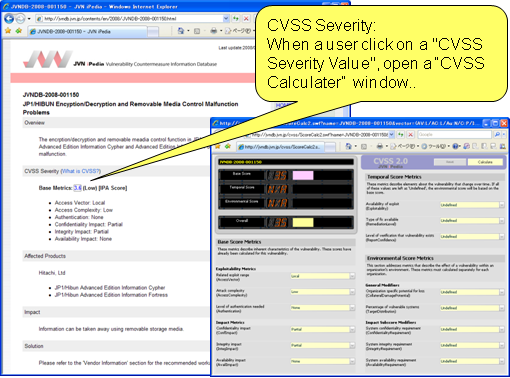The height and width of the screenshot is (378, 510).
Task: Click Feeds icon in JVN iPedia toolbar
Action: coord(197,31)
